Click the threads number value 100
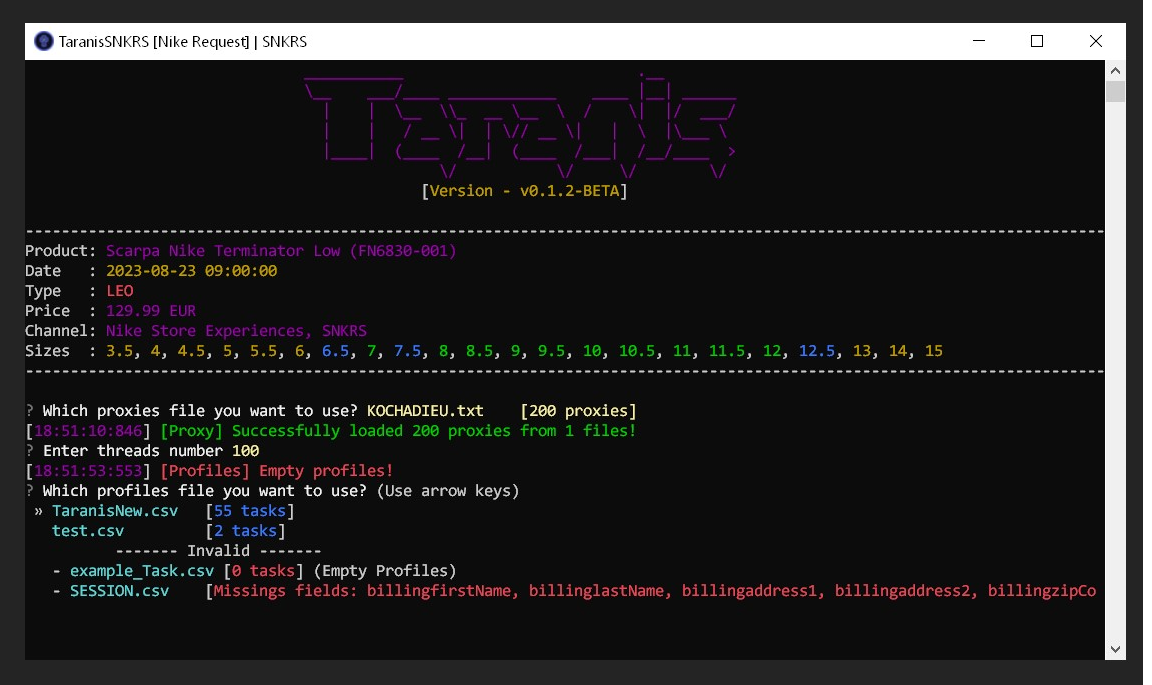This screenshot has width=1152, height=685. [245, 451]
